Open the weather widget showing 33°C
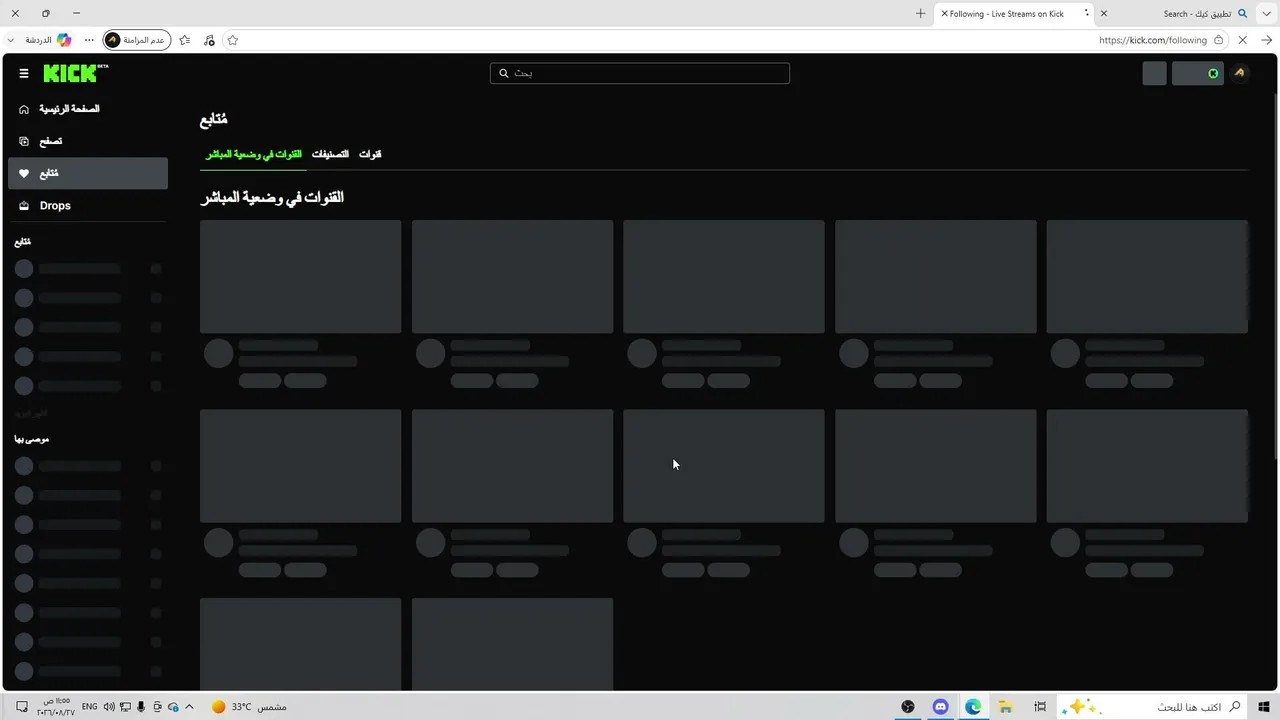Viewport: 1280px width, 720px height. click(x=249, y=707)
